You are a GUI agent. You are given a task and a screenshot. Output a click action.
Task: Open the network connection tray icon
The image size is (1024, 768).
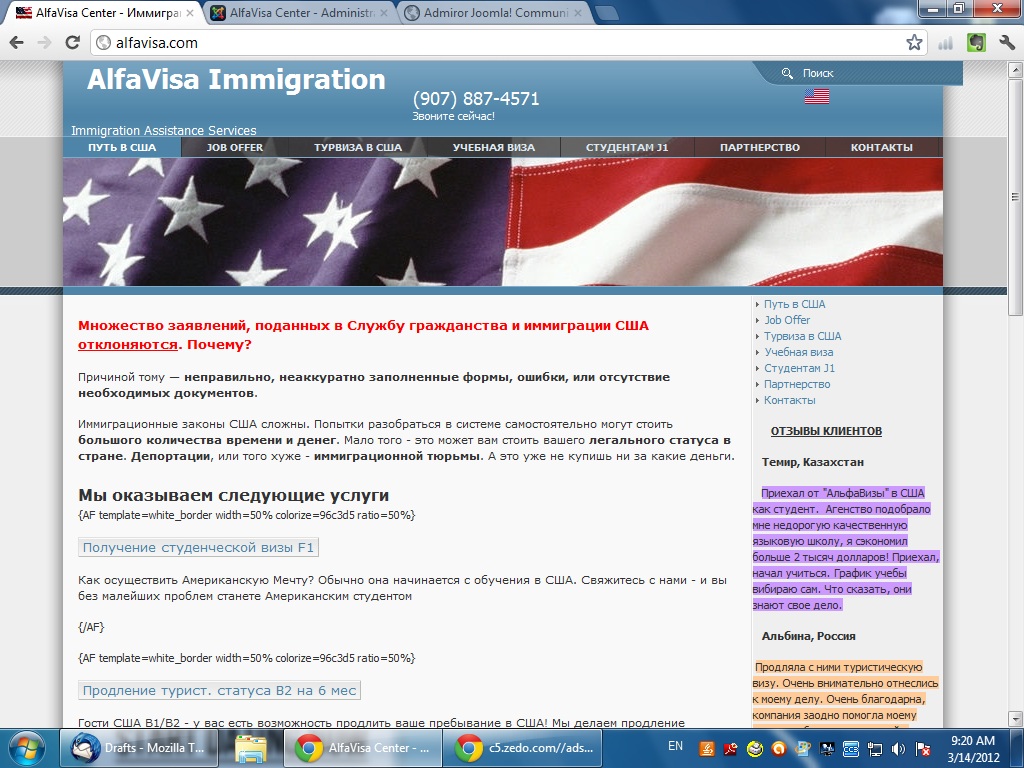coord(874,749)
